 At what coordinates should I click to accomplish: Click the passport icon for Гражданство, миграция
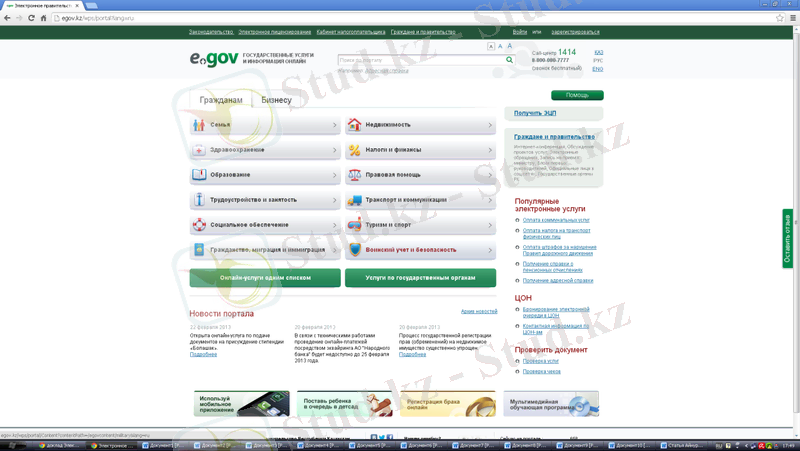pyautogui.click(x=199, y=249)
